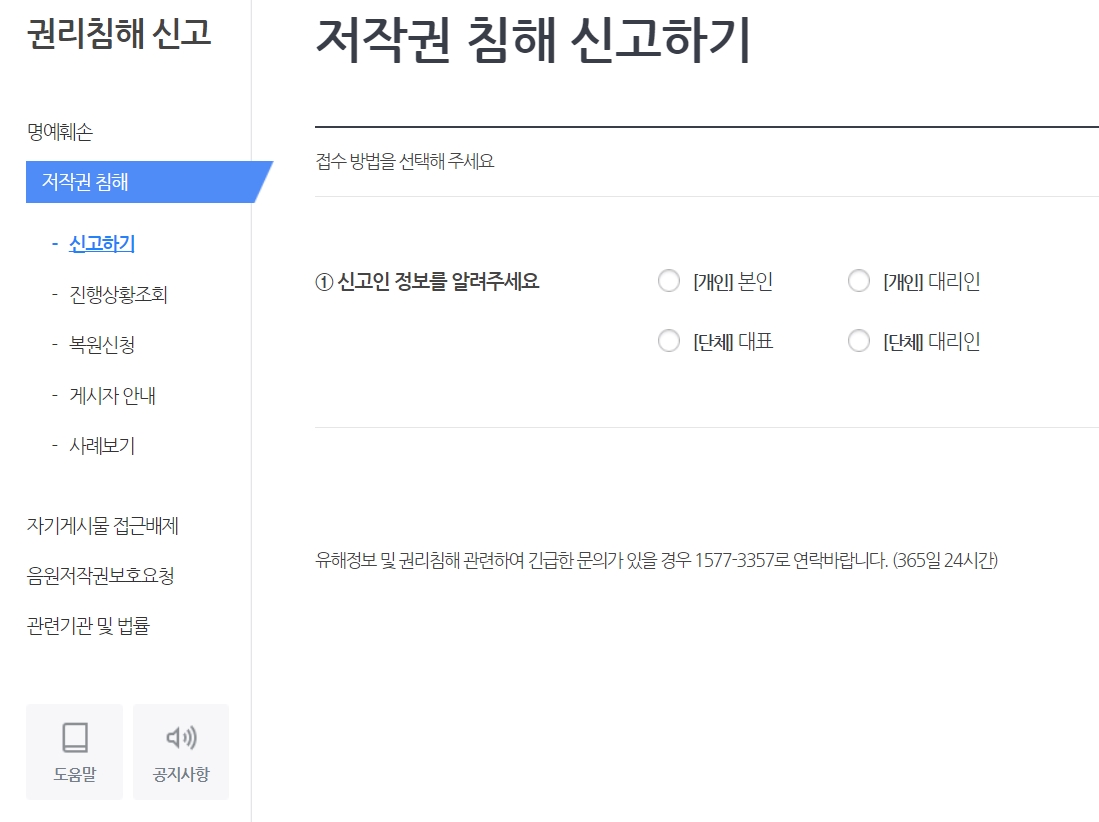Select [단체] 대리인 radio option
The height and width of the screenshot is (822, 1099).
(x=859, y=341)
